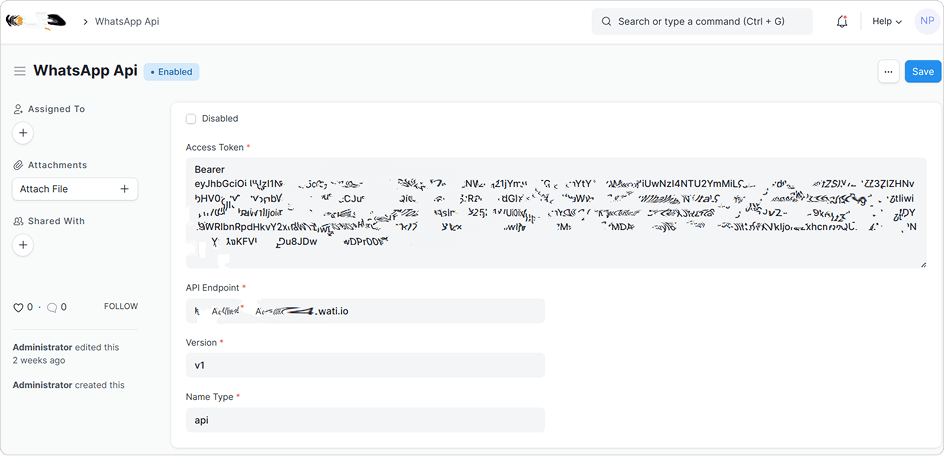The image size is (944, 456).
Task: Click the comment bubble icon
Action: point(51,307)
